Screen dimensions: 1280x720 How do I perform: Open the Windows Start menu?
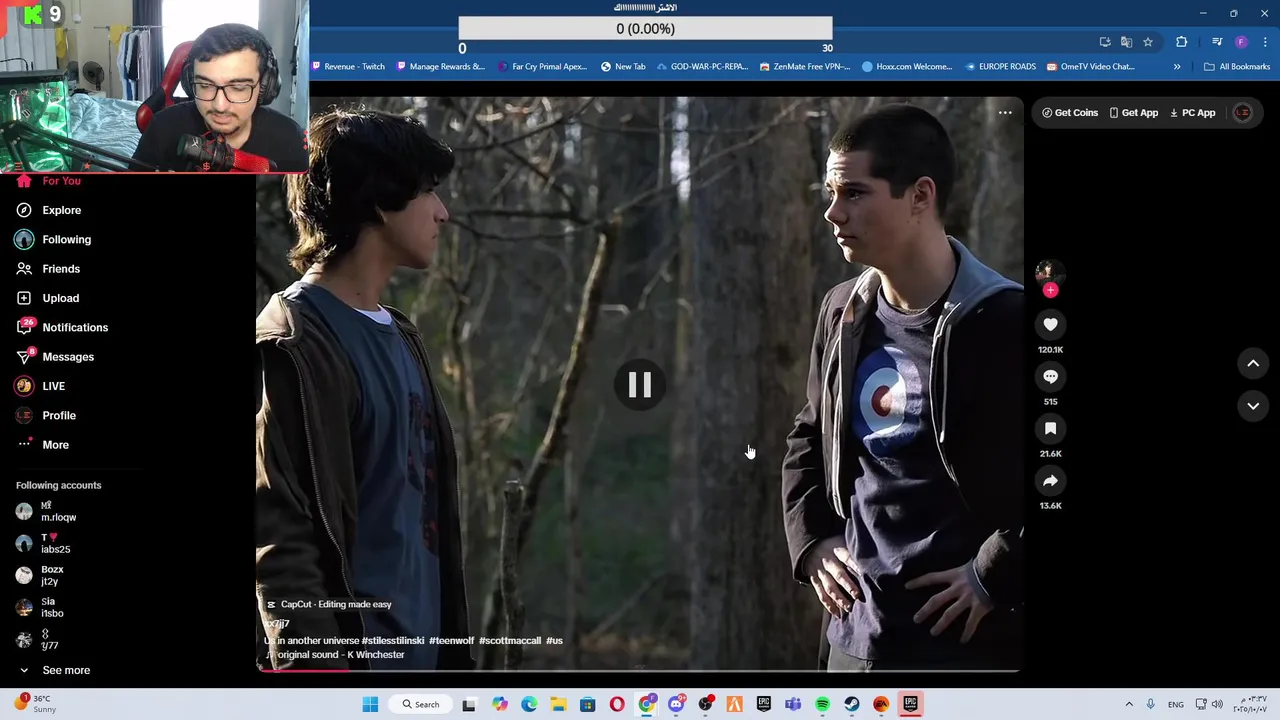pos(370,704)
